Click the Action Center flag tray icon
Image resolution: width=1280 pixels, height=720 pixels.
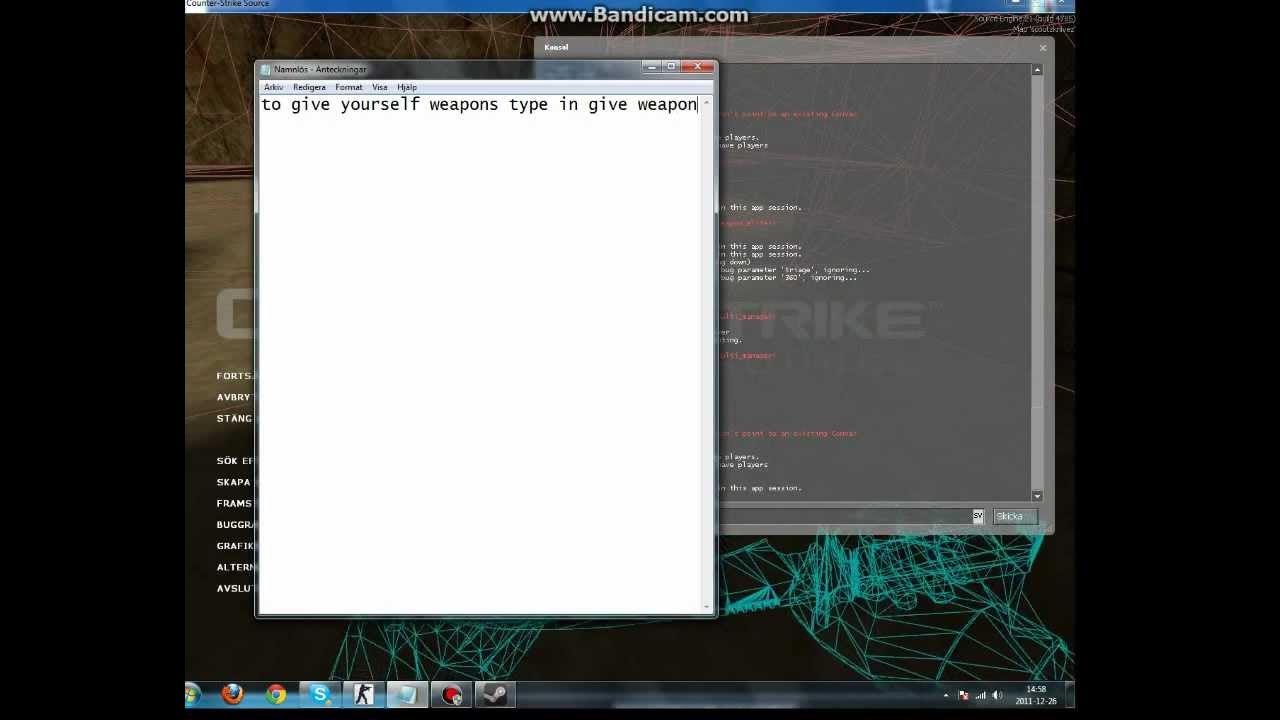[x=964, y=695]
